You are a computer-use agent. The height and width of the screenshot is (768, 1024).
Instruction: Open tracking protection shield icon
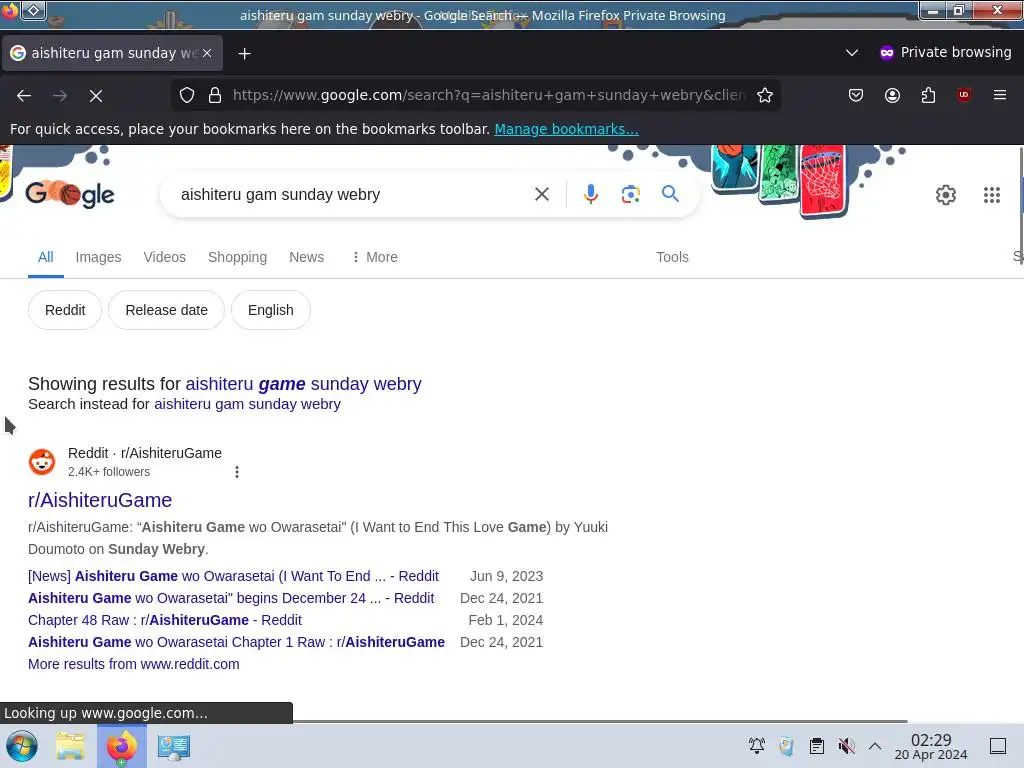coord(187,95)
